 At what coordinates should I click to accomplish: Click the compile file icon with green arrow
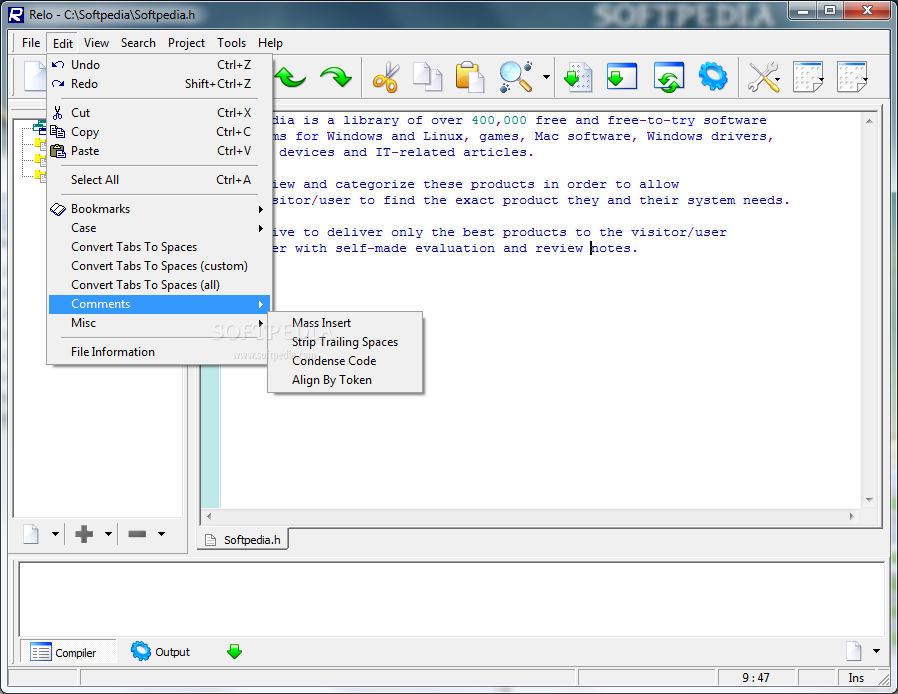[x=578, y=77]
